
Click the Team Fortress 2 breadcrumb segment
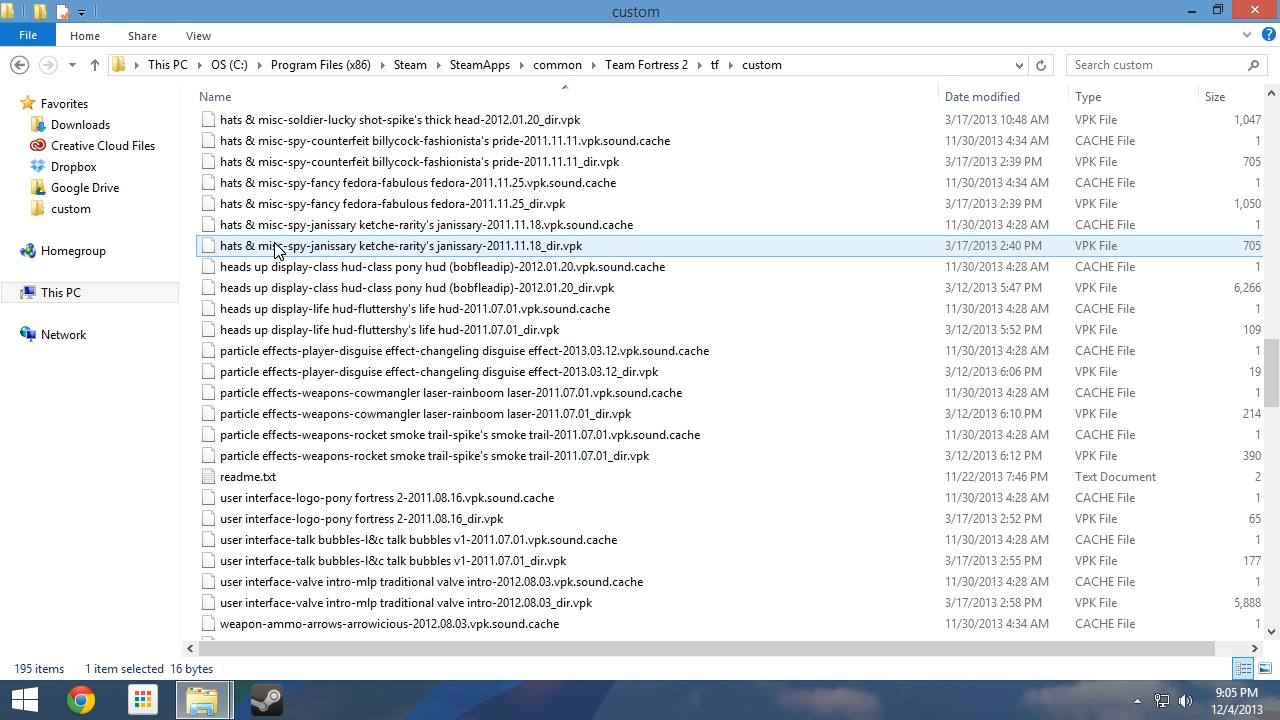[646, 65]
